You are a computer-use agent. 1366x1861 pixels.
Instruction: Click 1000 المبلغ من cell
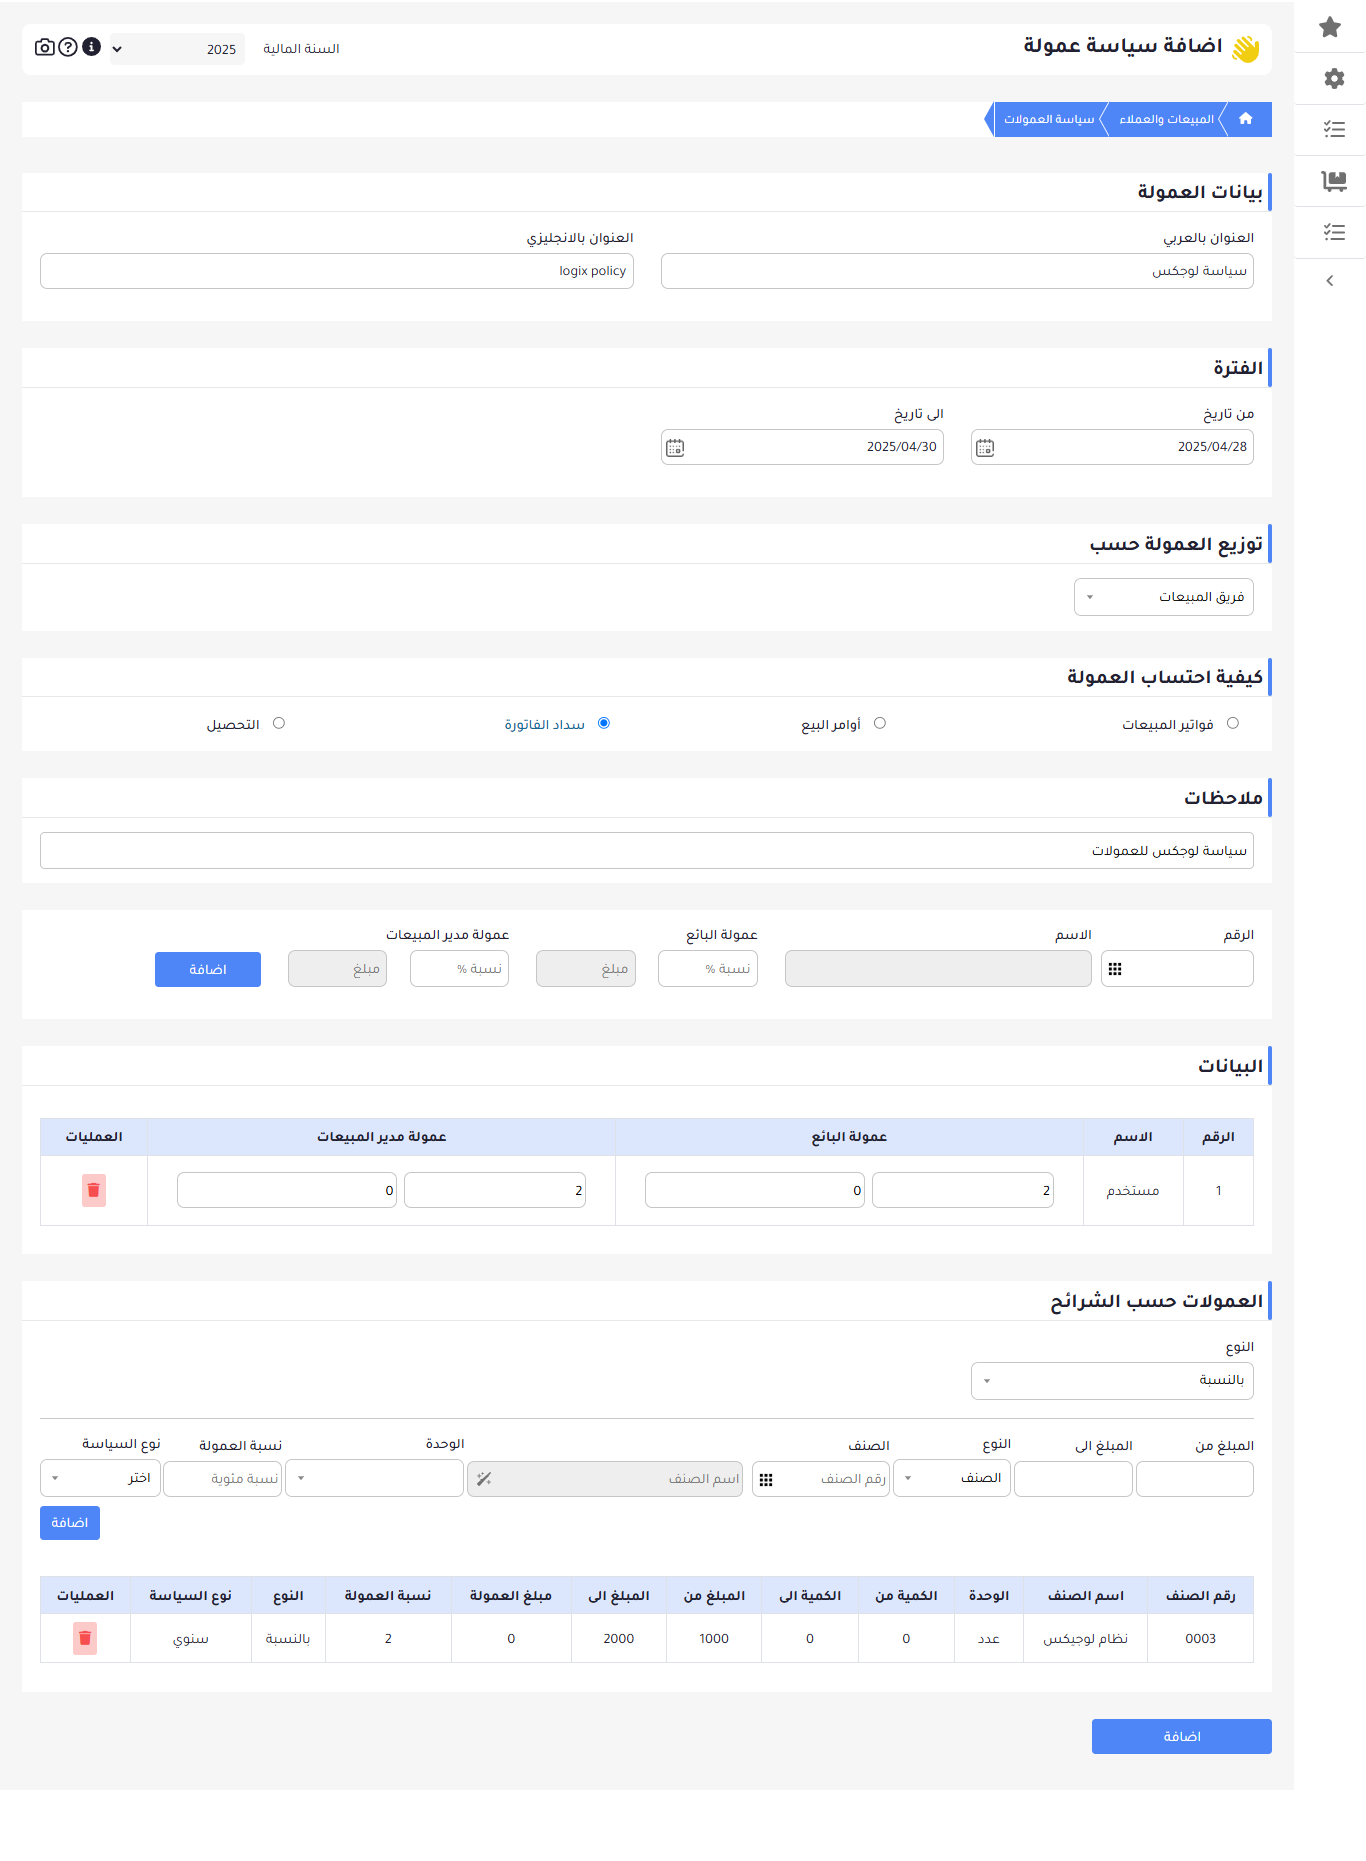pyautogui.click(x=714, y=1639)
